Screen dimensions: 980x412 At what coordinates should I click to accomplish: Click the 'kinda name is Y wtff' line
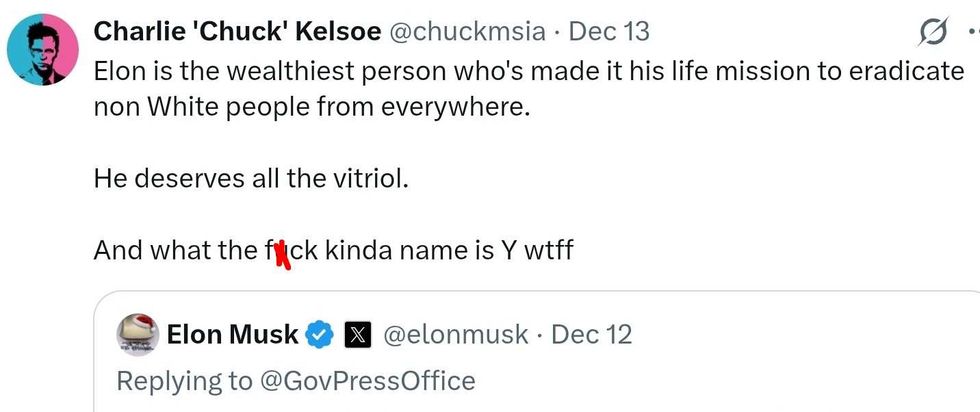coord(448,250)
